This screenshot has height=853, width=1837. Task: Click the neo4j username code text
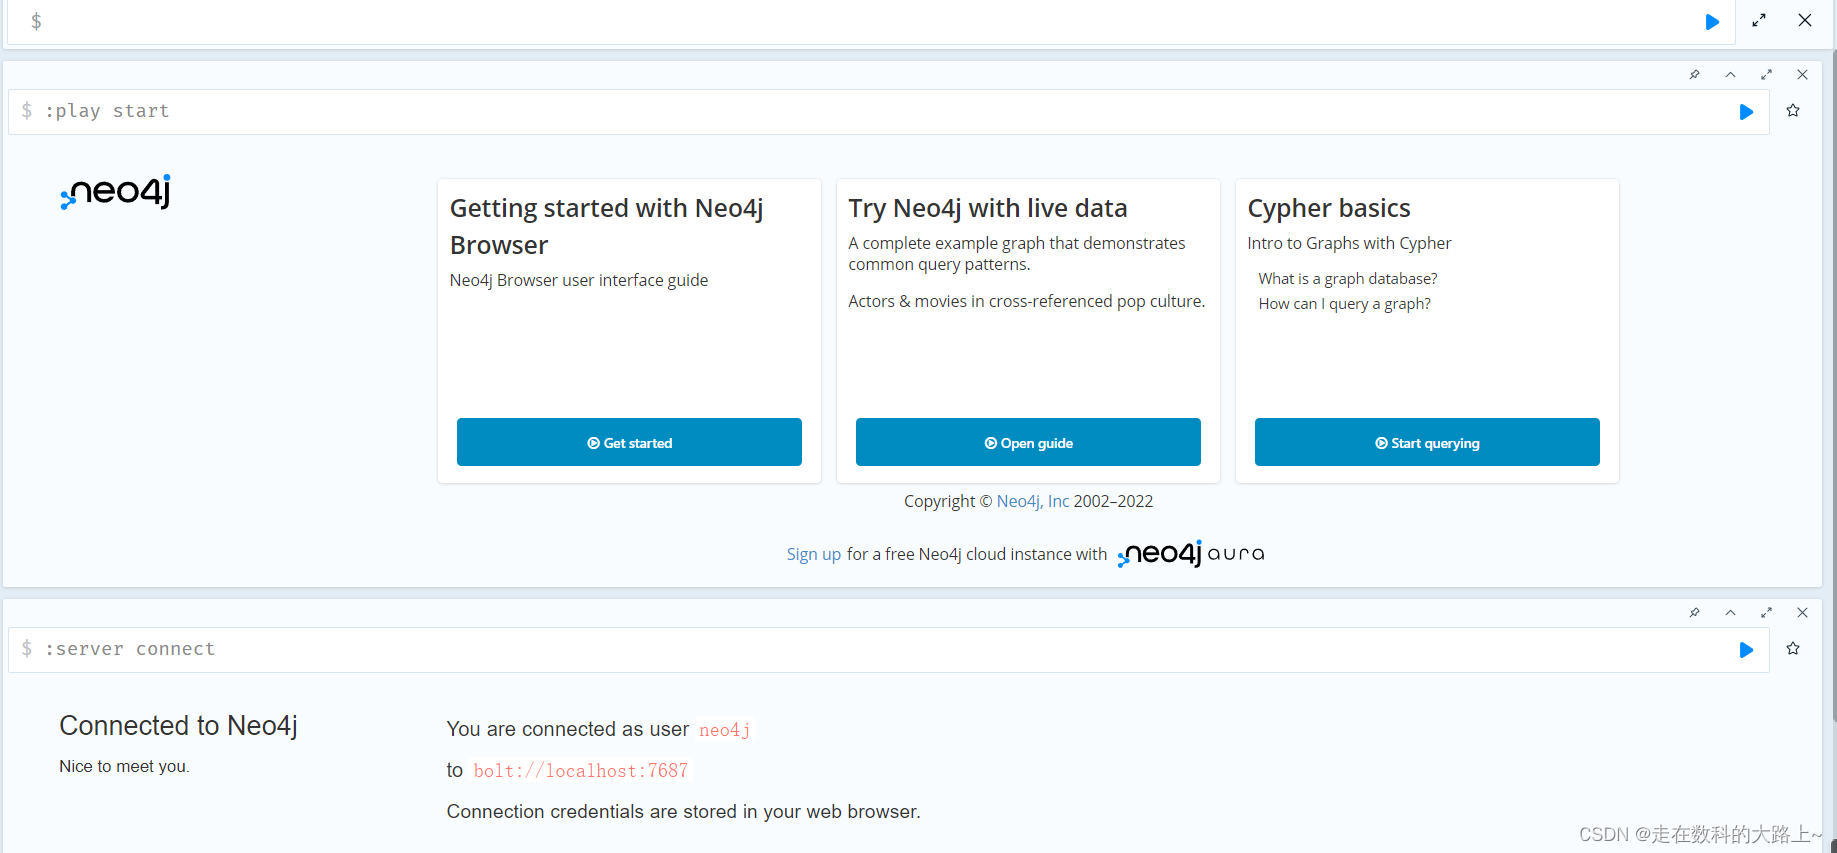click(725, 730)
